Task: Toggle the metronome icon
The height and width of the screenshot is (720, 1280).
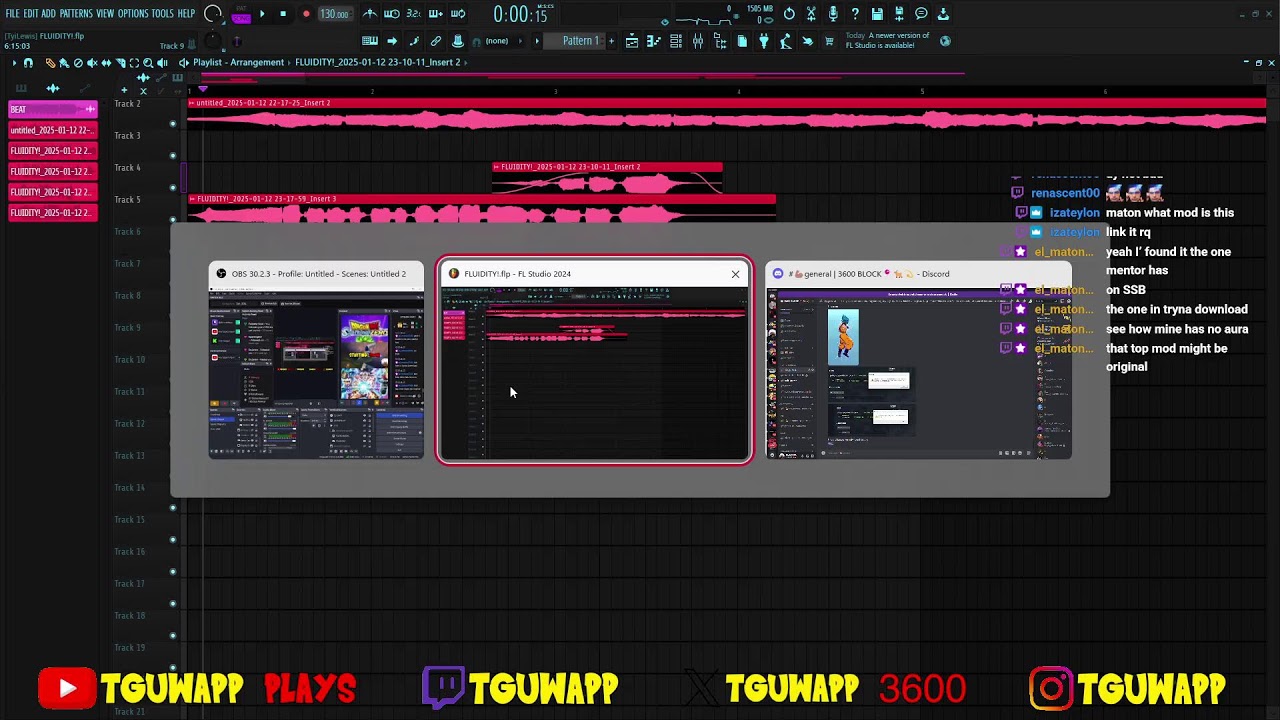Action: (370, 14)
